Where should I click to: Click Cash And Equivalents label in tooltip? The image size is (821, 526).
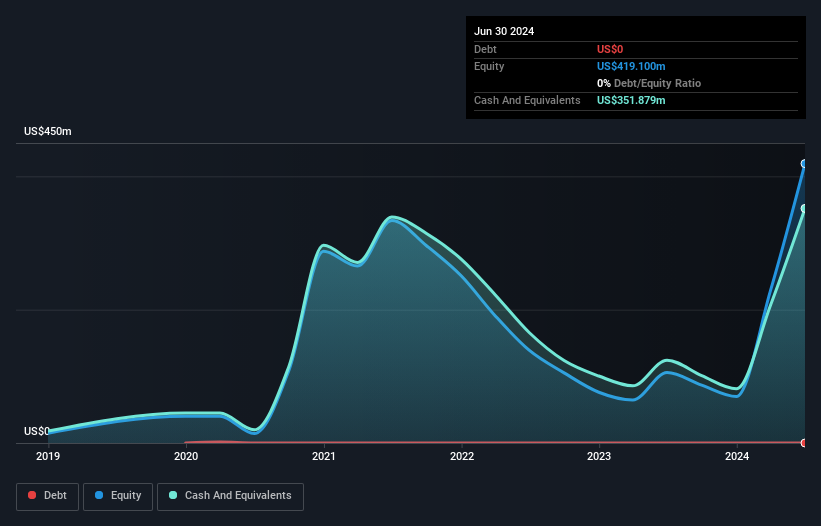527,100
